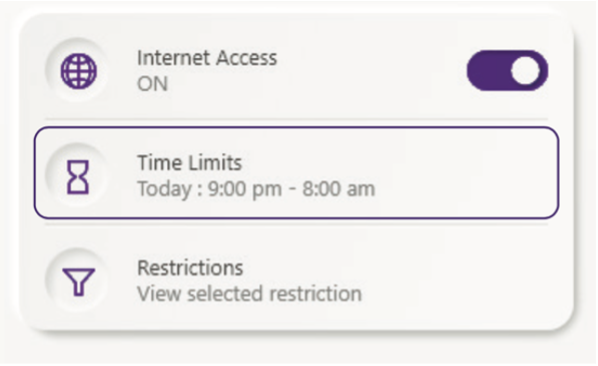Click the ON status text

coord(152,84)
